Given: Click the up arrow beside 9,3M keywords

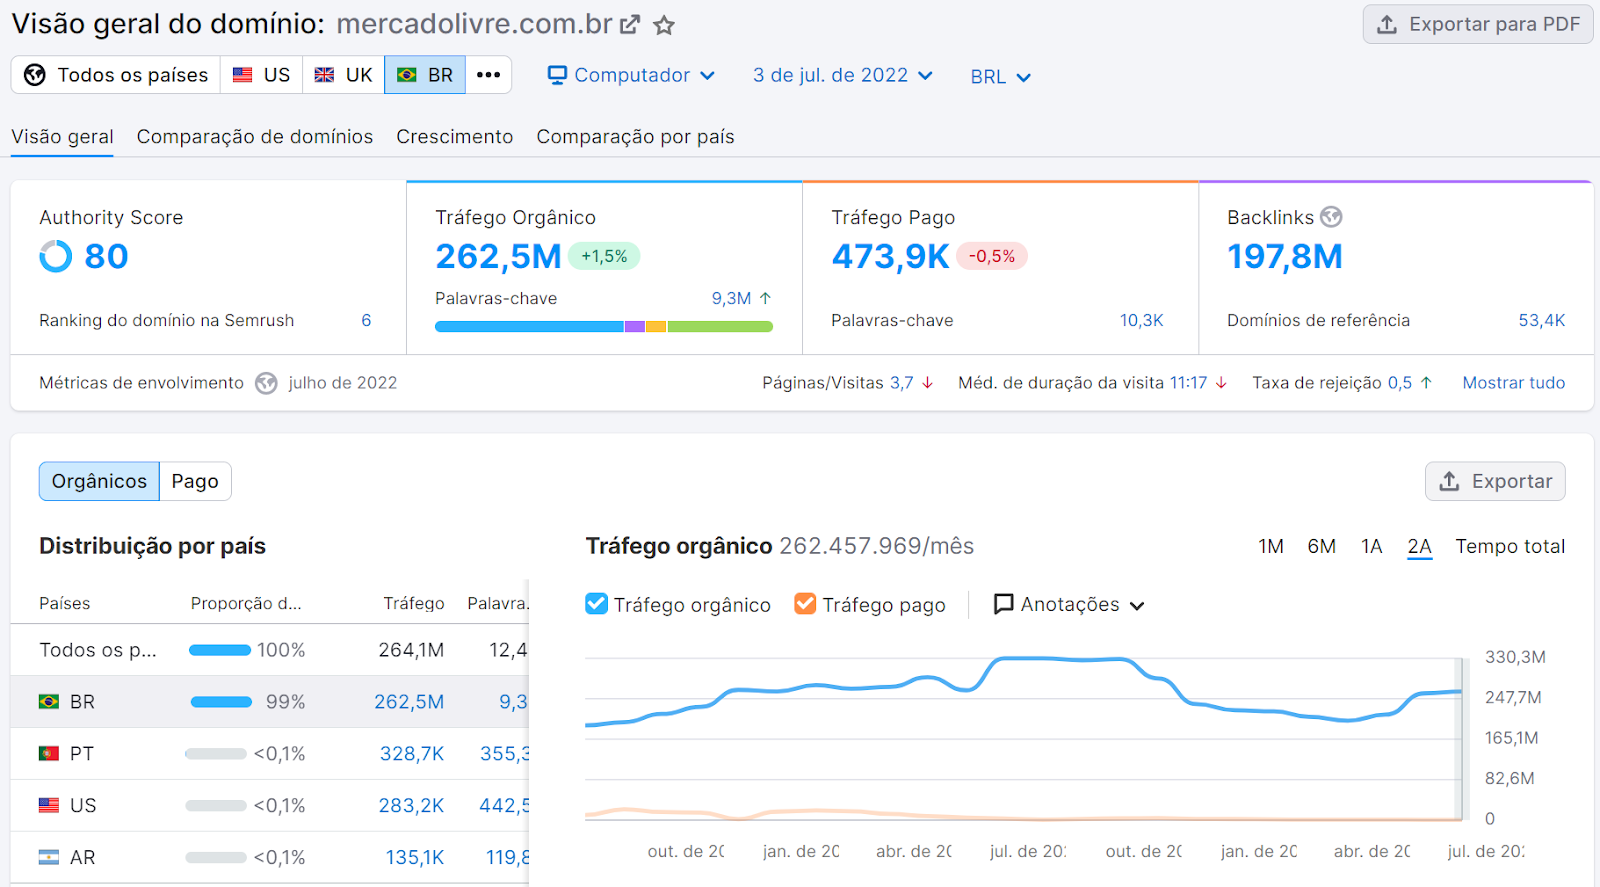Looking at the screenshot, I should click(765, 298).
